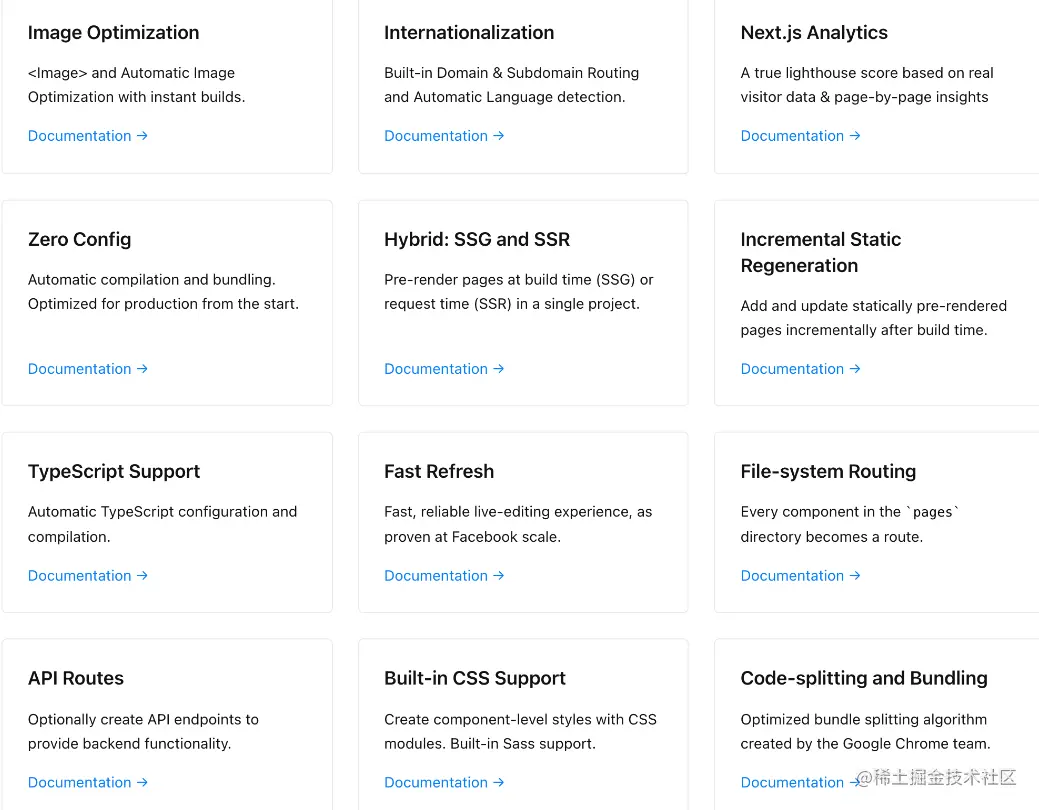Click the arrow icon beside Hybrid: SSG and SSR Documentation

click(x=498, y=369)
